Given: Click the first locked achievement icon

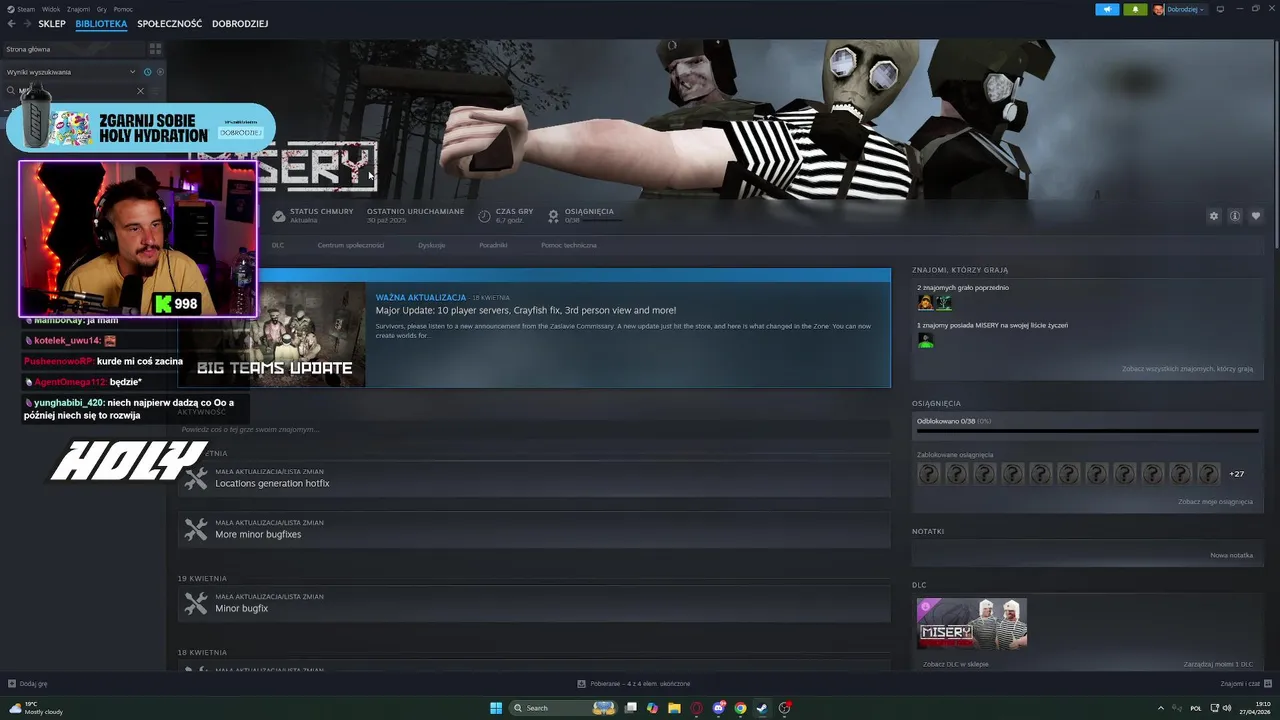Looking at the screenshot, I should [929, 474].
